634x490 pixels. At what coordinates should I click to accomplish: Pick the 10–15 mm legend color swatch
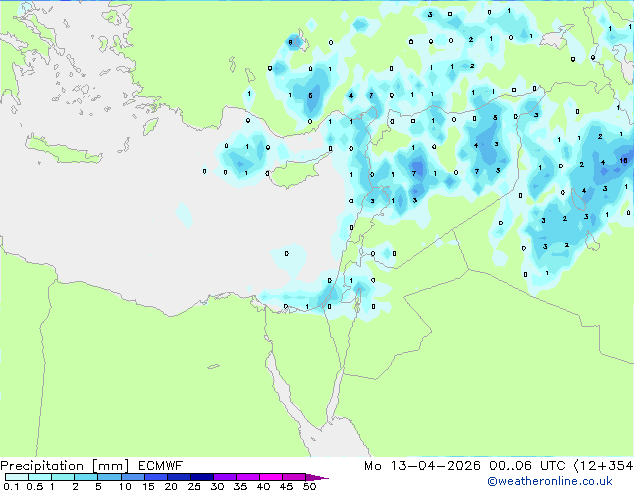click(132, 477)
